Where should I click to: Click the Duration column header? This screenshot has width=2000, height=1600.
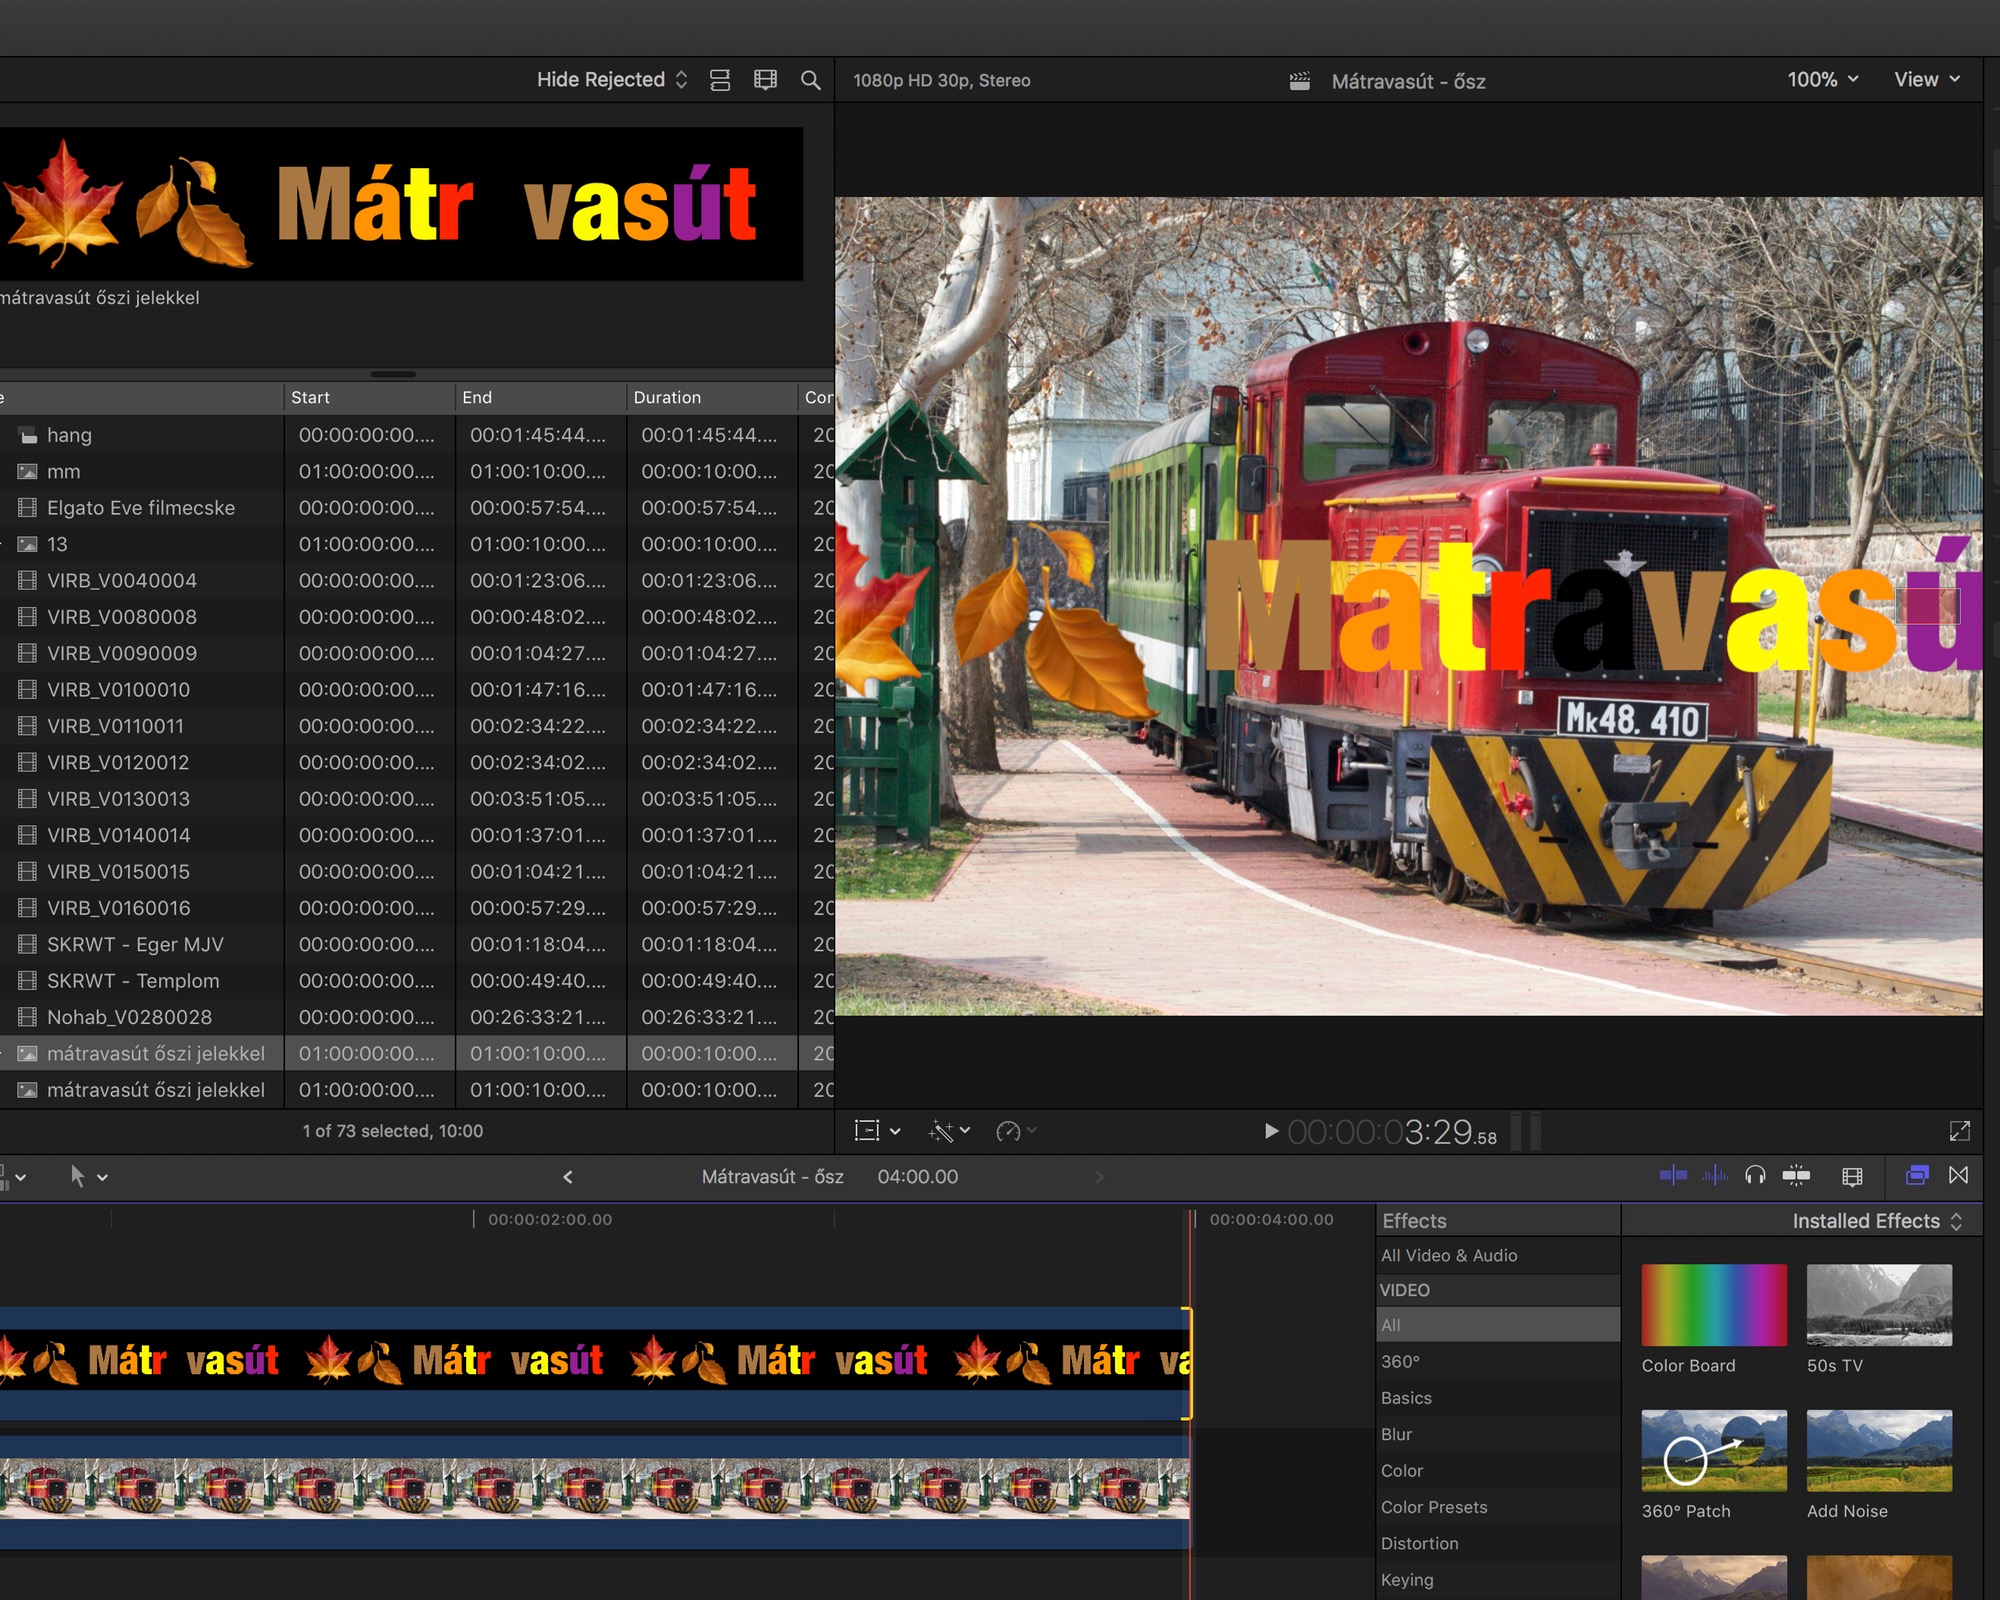[667, 397]
